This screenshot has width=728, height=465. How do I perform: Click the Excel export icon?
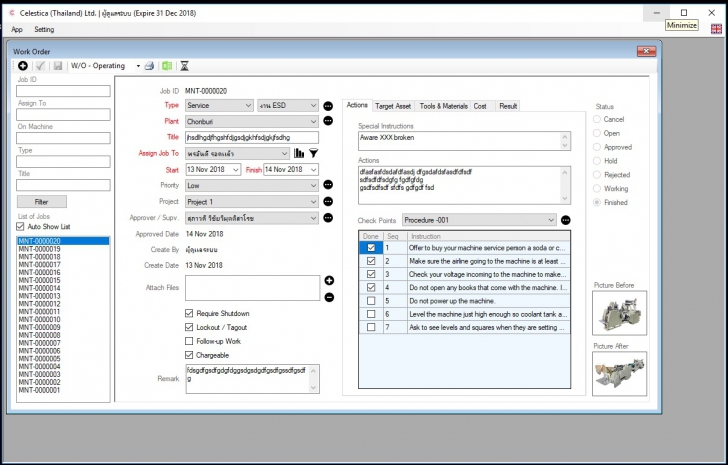166,66
